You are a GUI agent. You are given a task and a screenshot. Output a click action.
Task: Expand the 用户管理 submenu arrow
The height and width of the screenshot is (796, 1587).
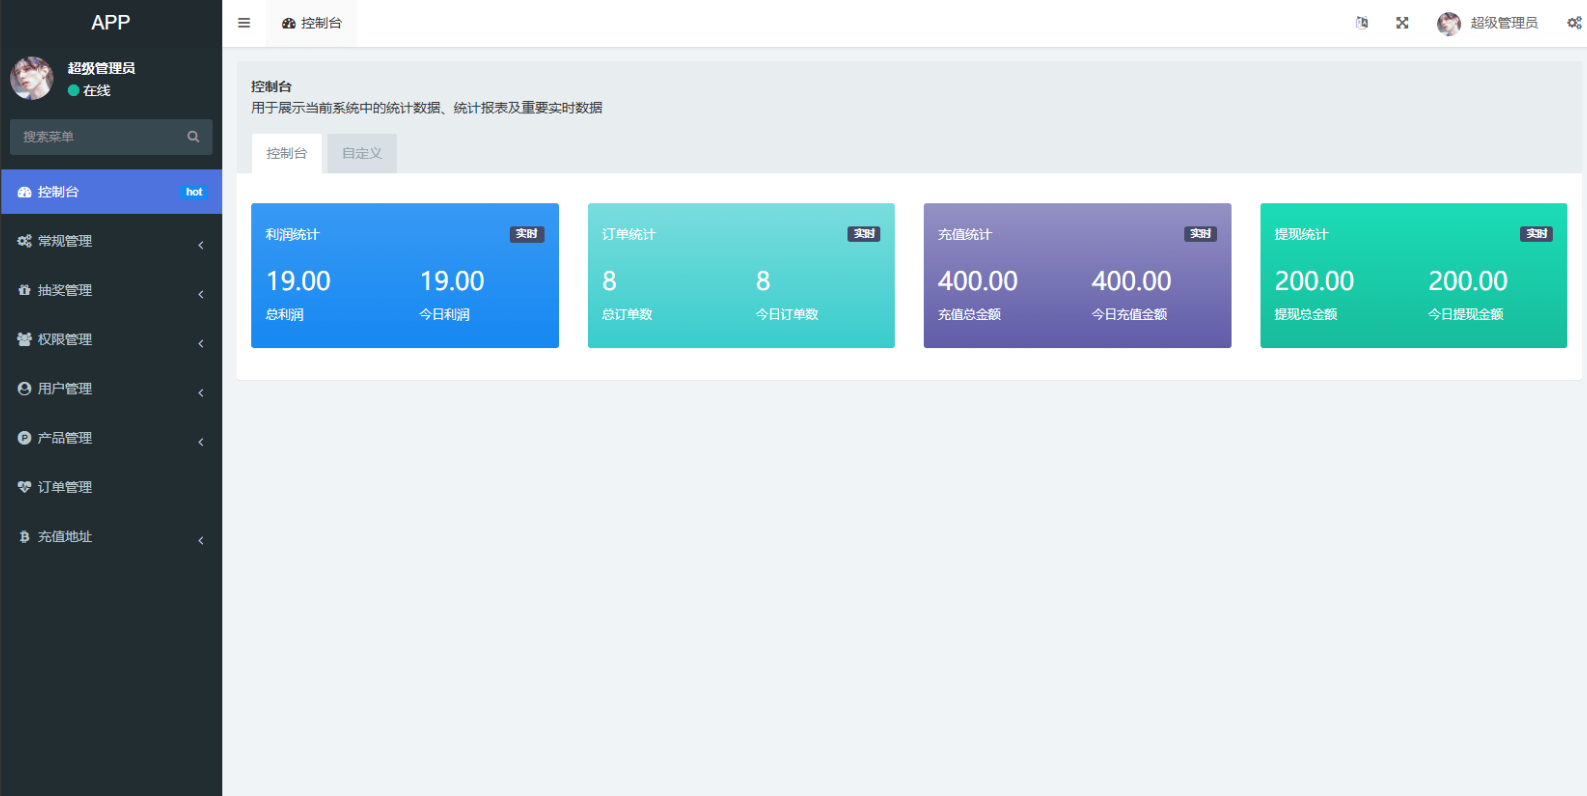[x=201, y=392]
